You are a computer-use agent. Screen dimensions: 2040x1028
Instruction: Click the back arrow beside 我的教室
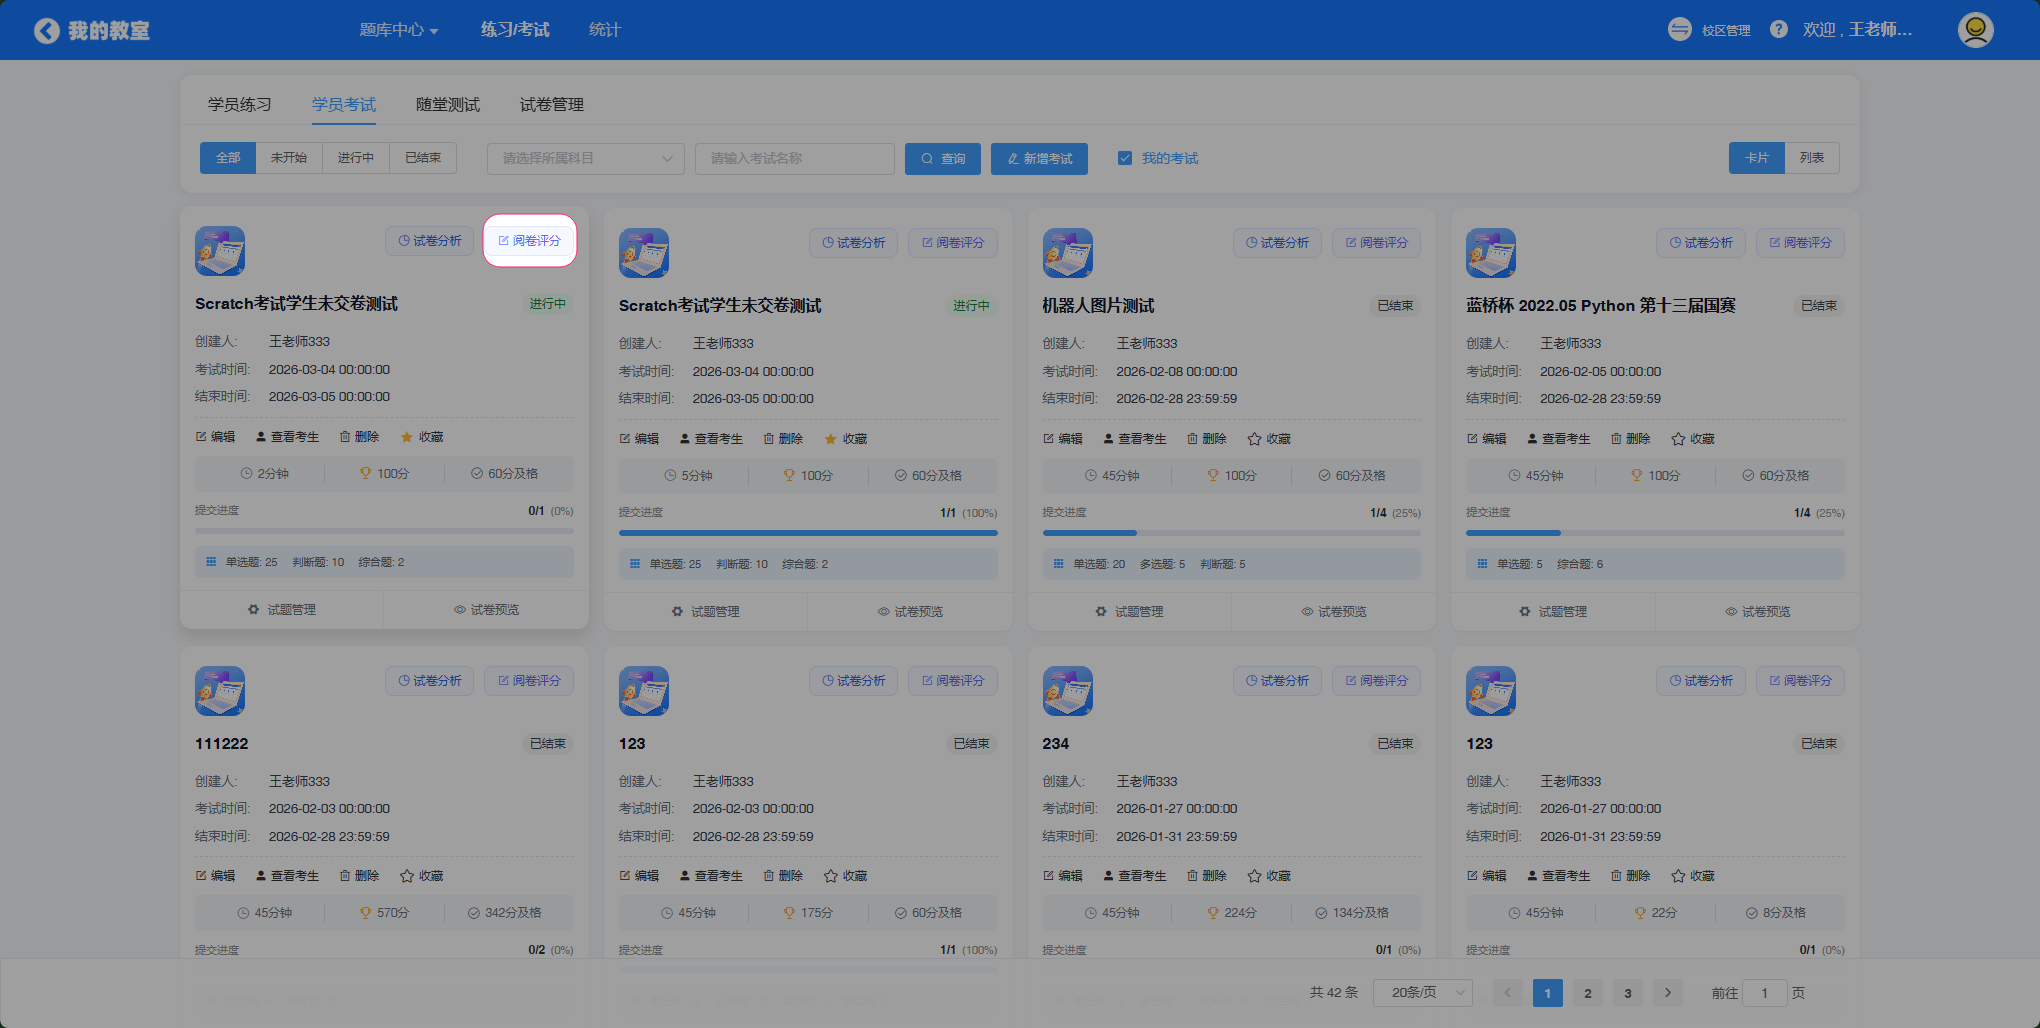click(x=46, y=31)
